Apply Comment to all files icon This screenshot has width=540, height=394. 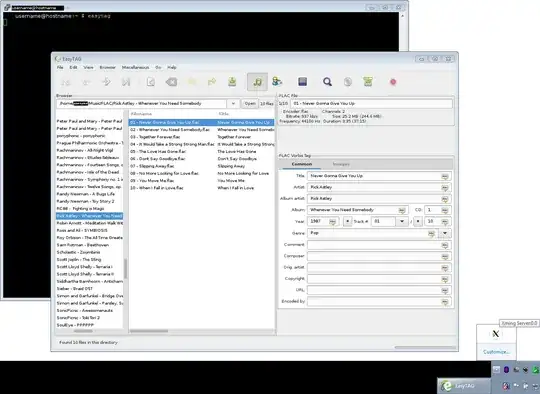(445, 245)
